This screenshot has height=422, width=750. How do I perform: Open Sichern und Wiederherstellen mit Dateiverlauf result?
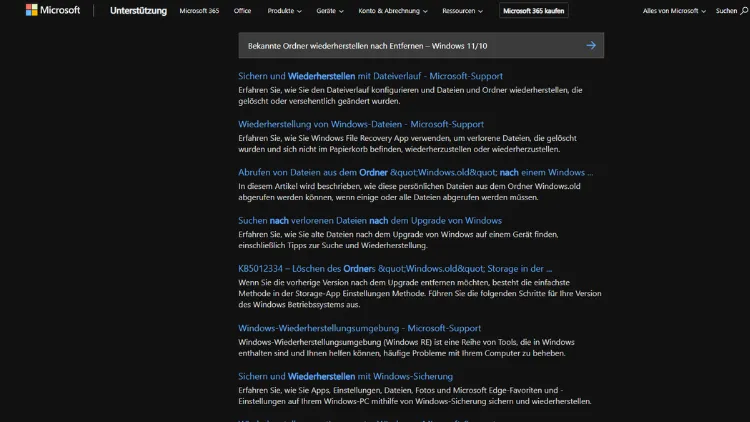(x=370, y=76)
